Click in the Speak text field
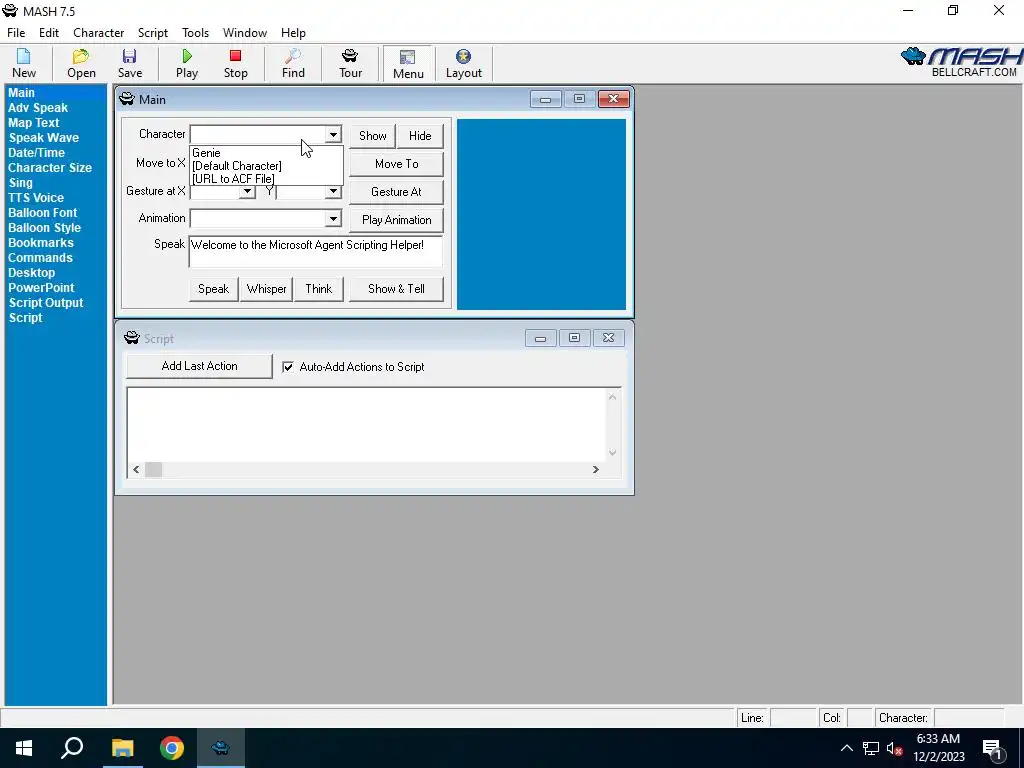Viewport: 1024px width, 768px height. pyautogui.click(x=315, y=251)
